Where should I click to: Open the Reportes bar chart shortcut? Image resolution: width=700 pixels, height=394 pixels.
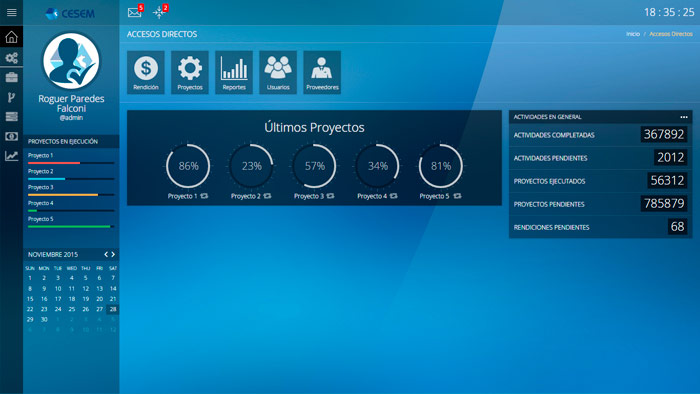pos(234,72)
